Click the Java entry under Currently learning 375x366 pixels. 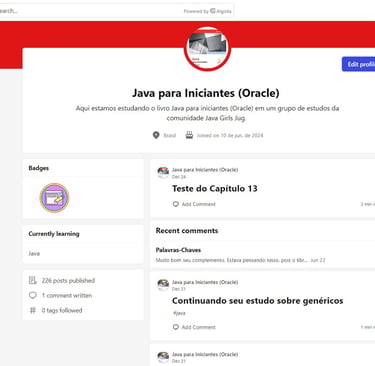click(x=34, y=253)
